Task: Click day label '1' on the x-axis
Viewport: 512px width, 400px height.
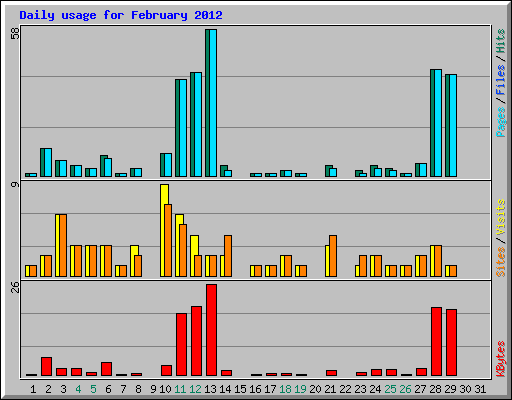Action: pos(33,389)
